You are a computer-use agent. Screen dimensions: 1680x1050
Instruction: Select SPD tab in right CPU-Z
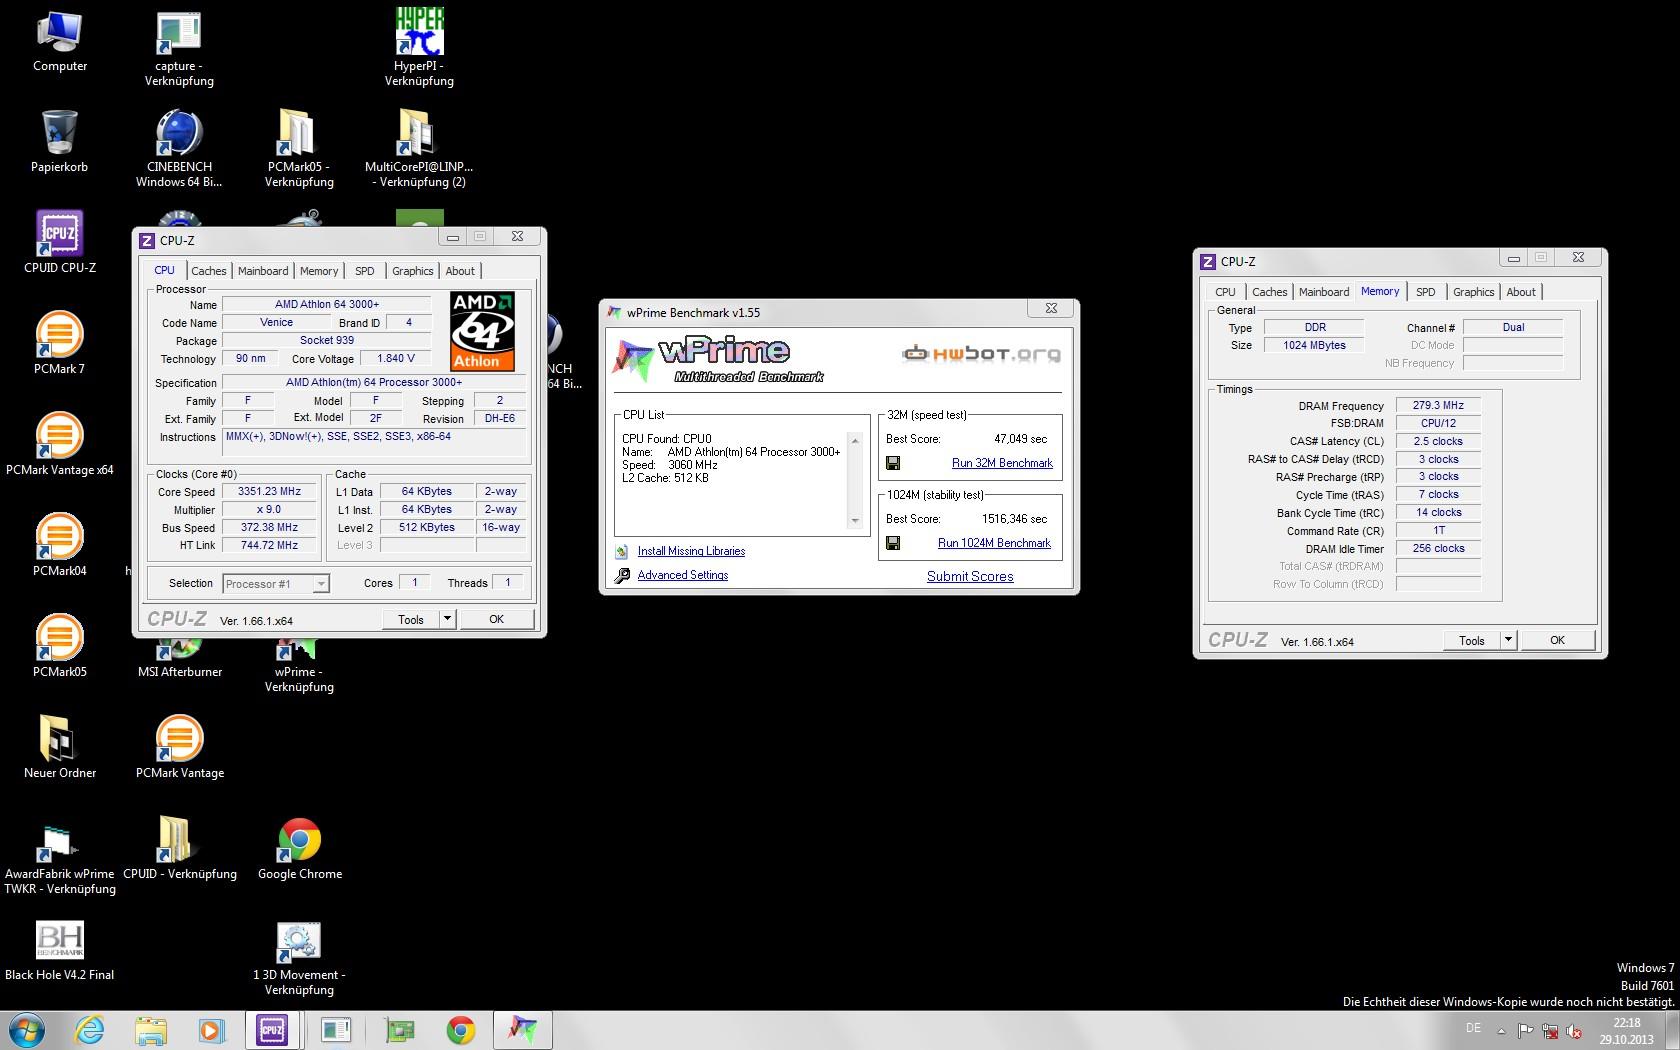[x=1426, y=292]
